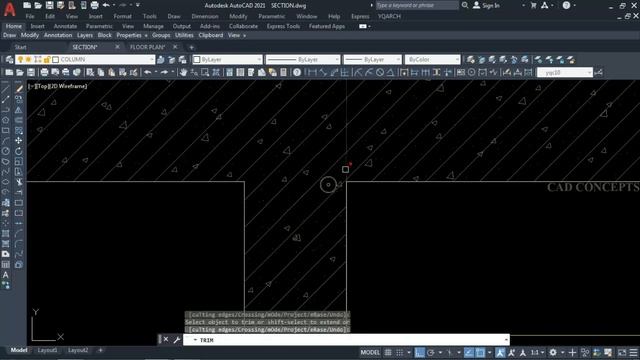
Task: Click the Customize wrench icon in command line
Action: point(177,340)
